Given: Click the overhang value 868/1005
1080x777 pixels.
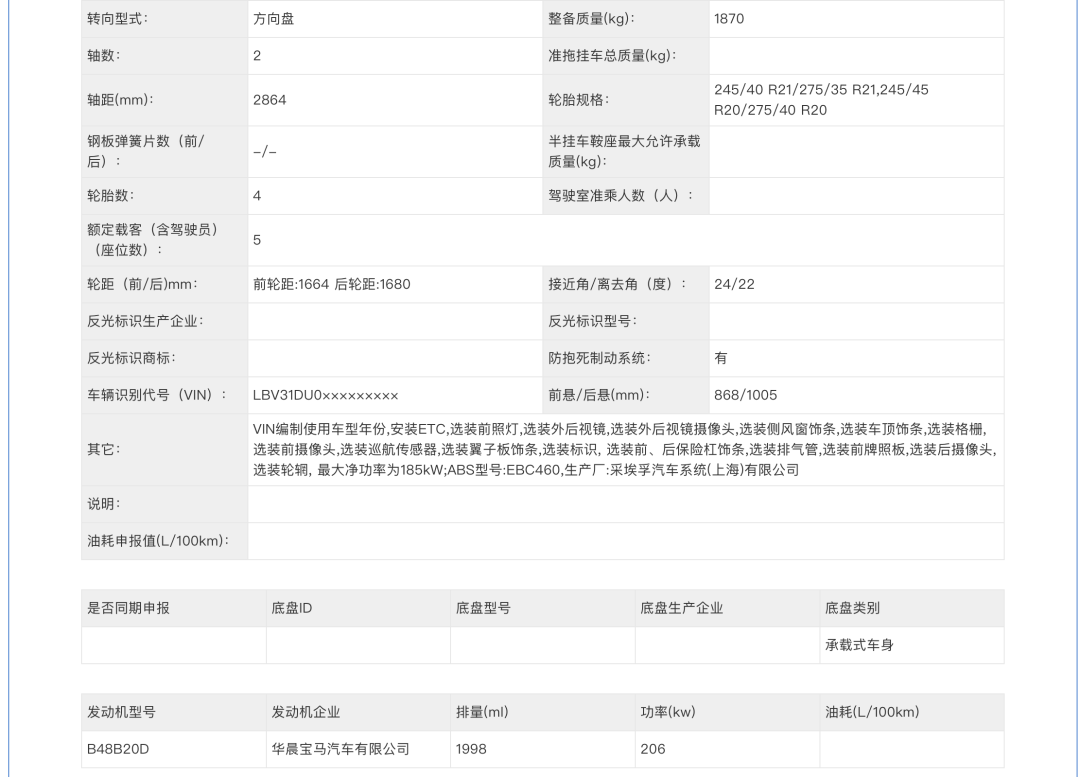Looking at the screenshot, I should coord(745,395).
